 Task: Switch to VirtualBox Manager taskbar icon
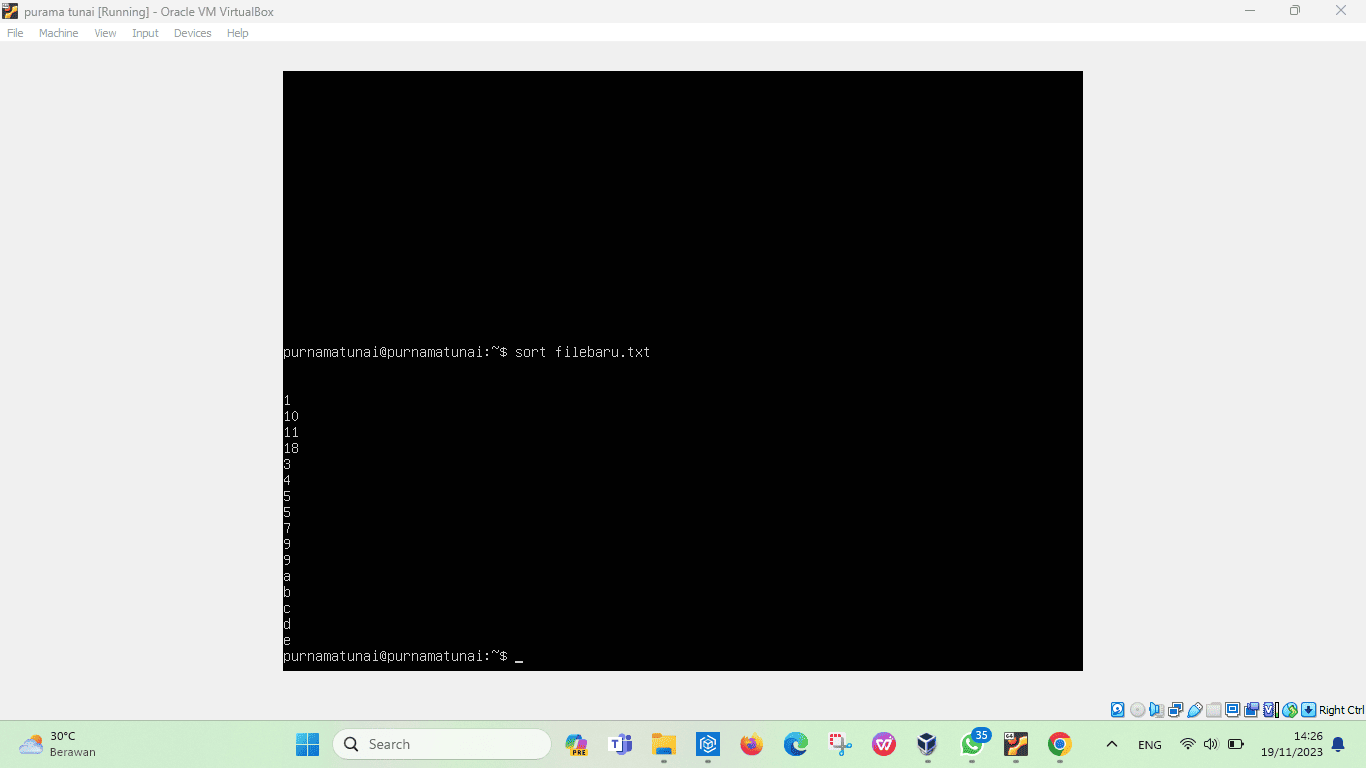[928, 744]
